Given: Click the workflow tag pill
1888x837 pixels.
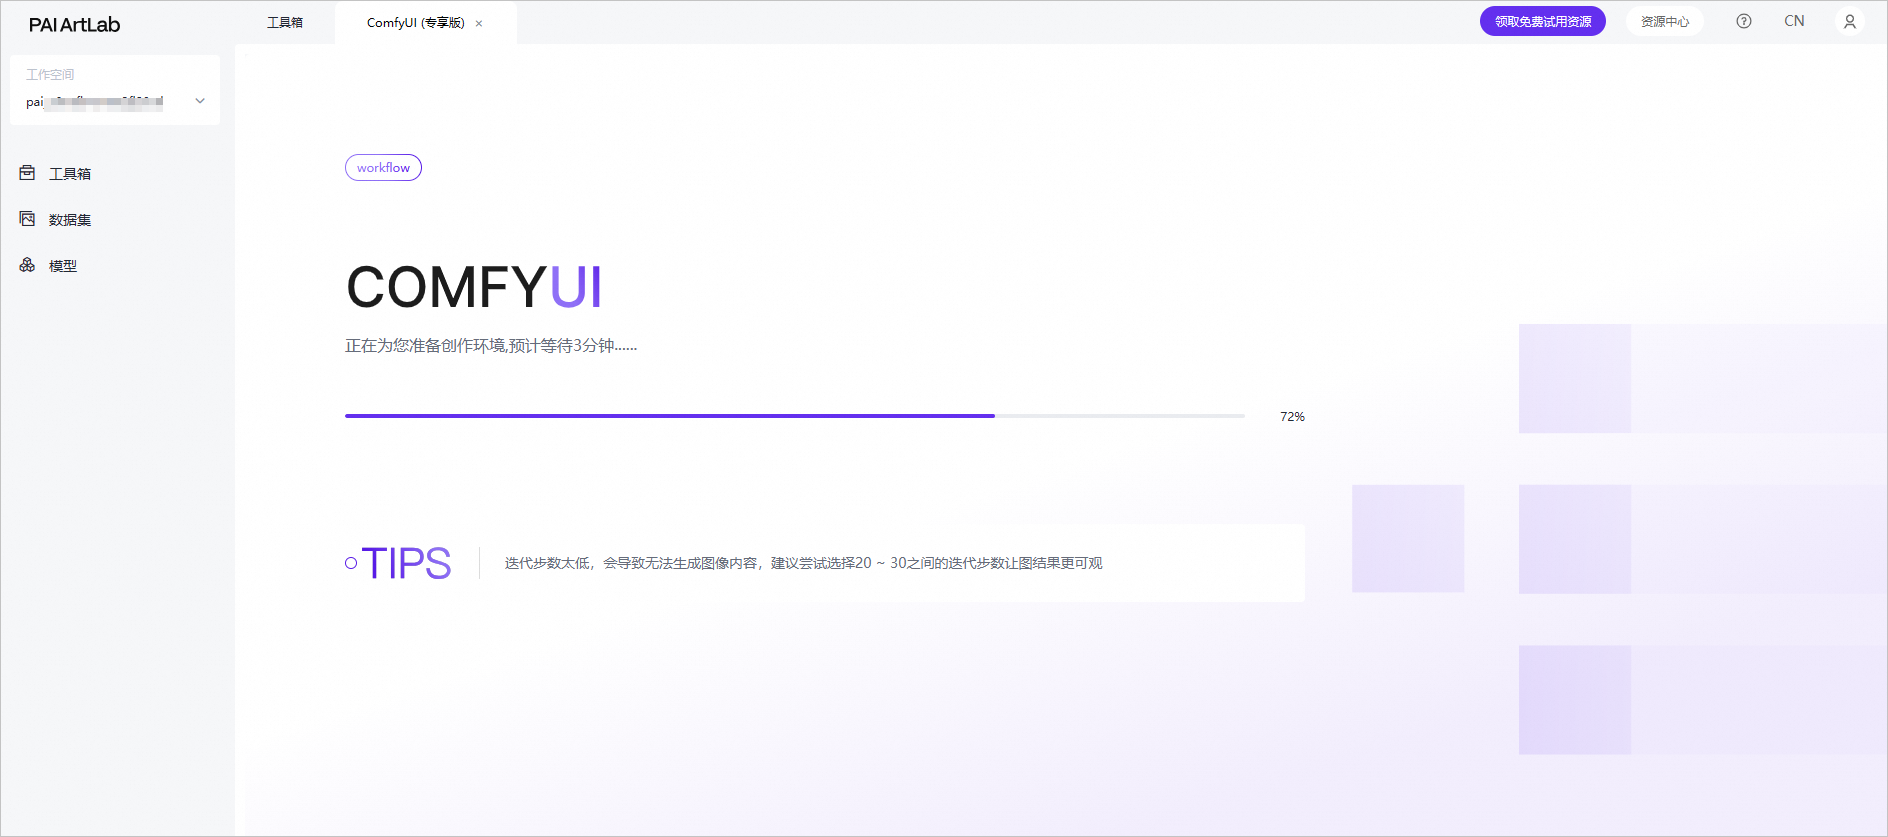Looking at the screenshot, I should (383, 167).
